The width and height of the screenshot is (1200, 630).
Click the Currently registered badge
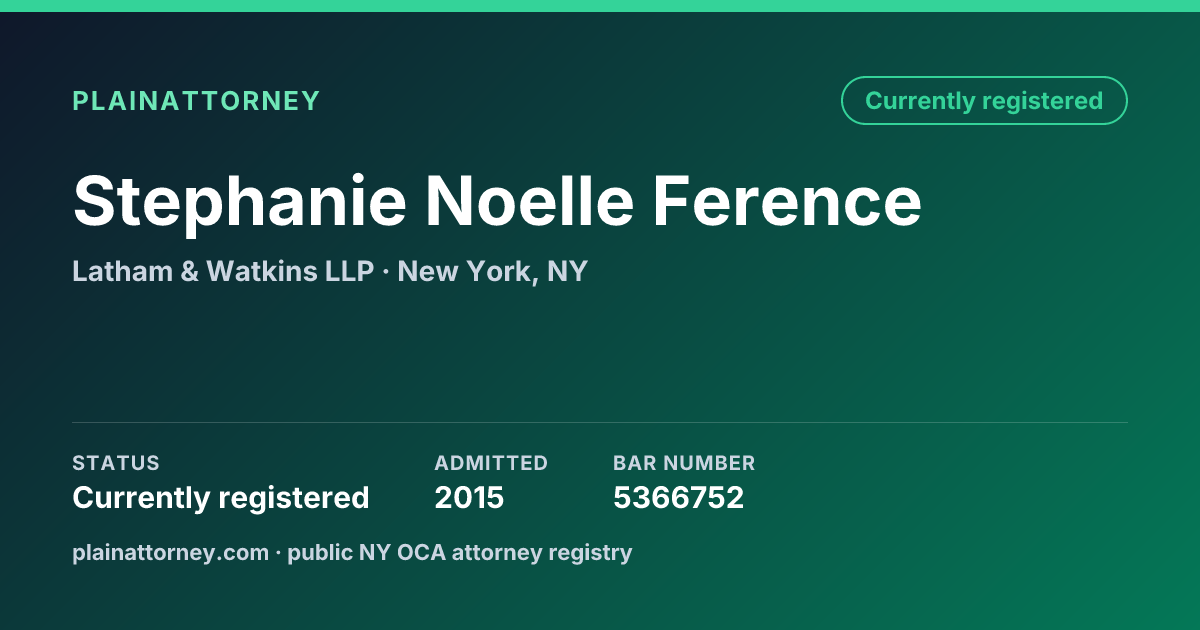point(984,101)
